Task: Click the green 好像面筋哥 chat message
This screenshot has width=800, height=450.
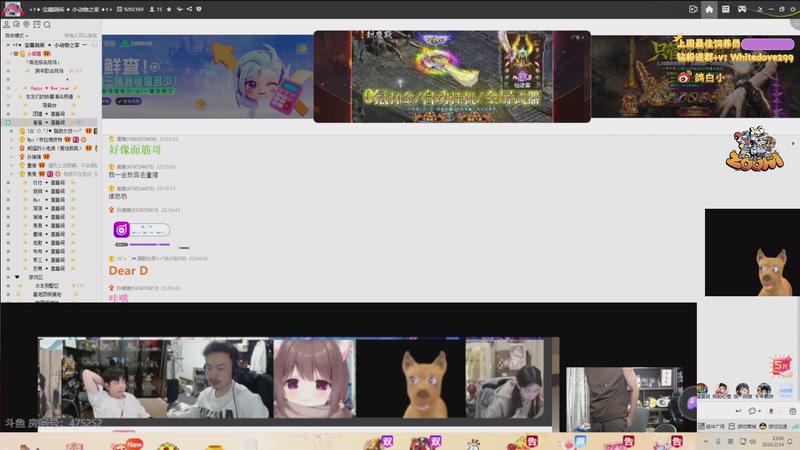Action: point(135,149)
